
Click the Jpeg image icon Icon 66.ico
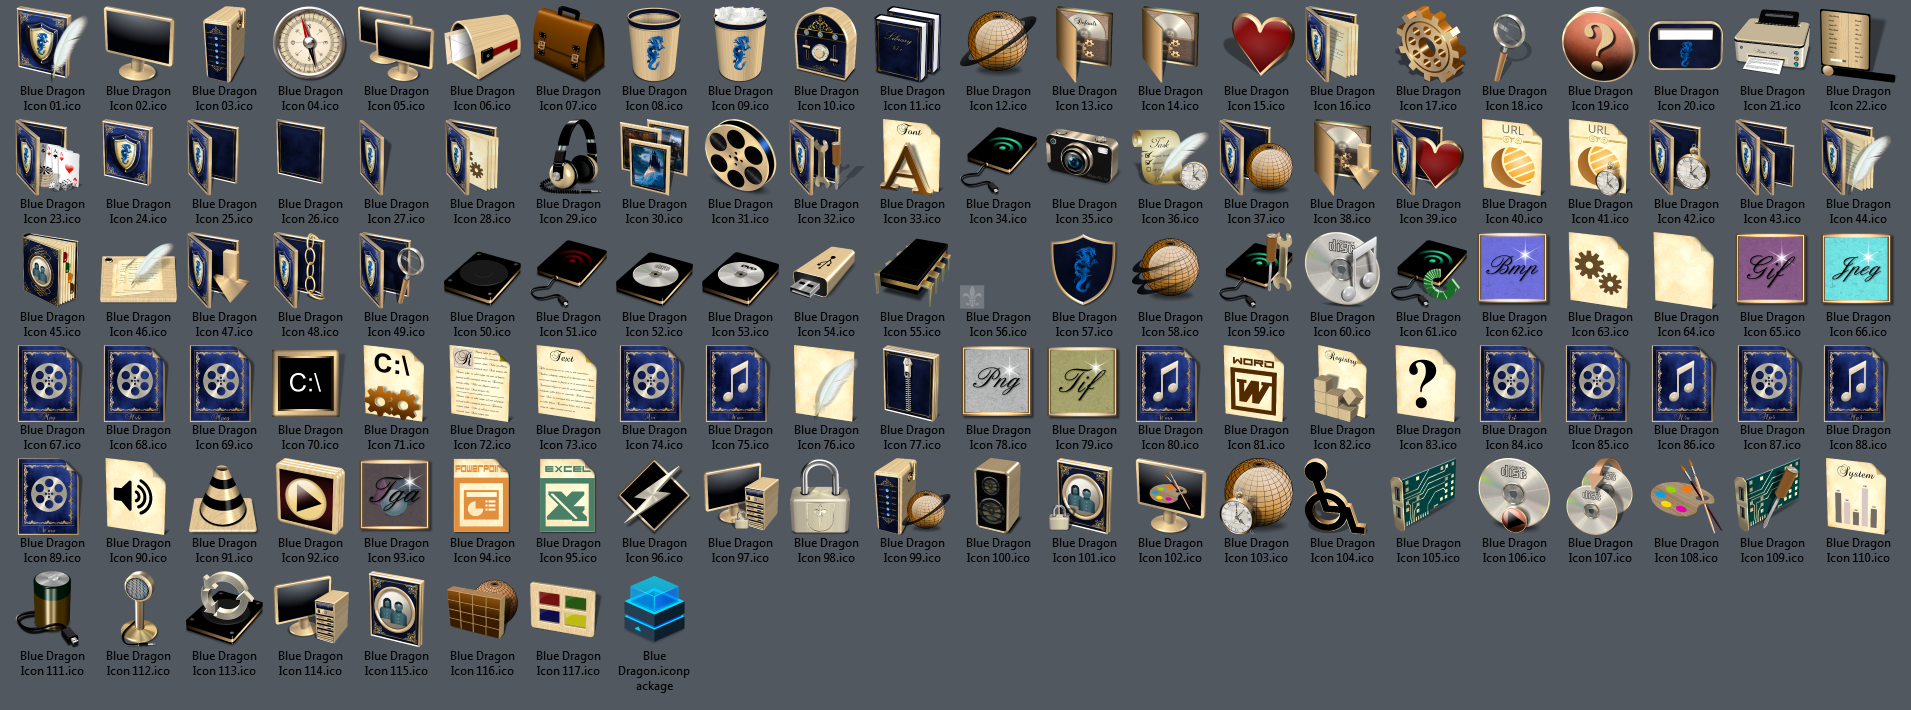(x=1858, y=270)
